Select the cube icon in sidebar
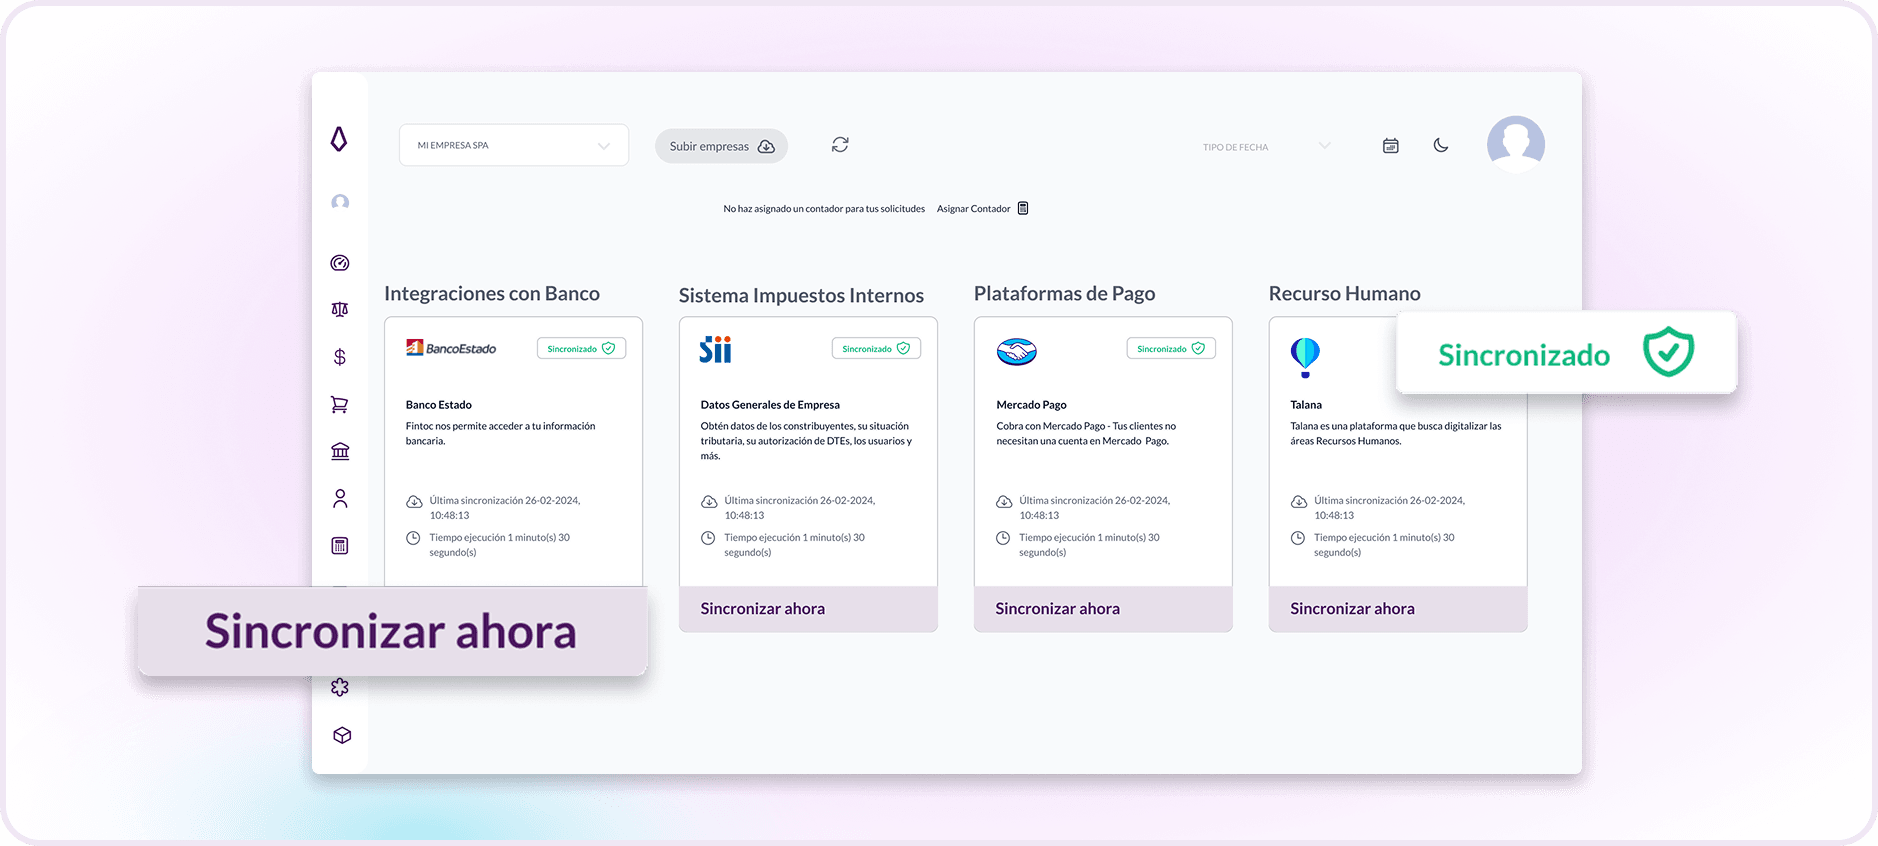1878x846 pixels. (x=342, y=735)
